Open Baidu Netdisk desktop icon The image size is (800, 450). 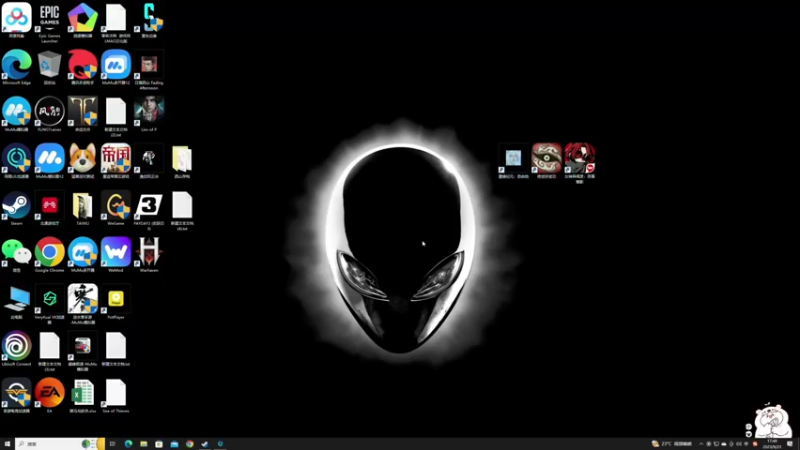pyautogui.click(x=16, y=20)
